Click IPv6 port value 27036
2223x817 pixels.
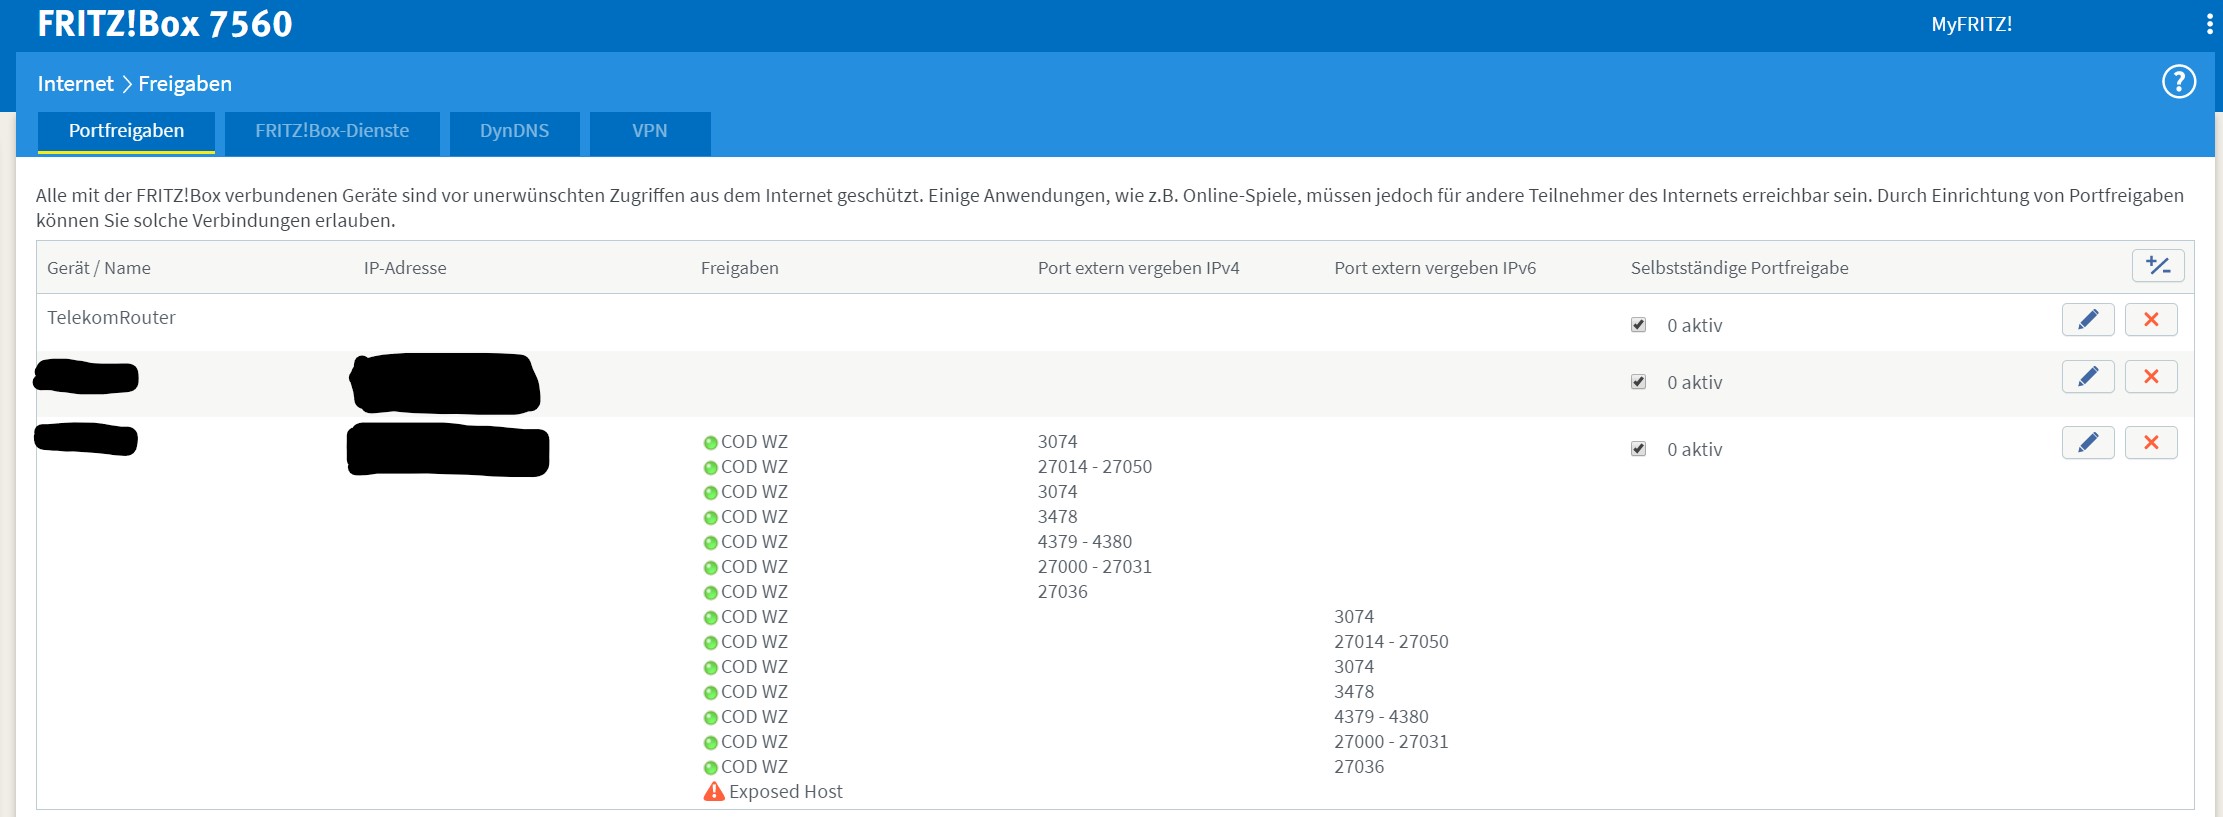click(x=1359, y=767)
